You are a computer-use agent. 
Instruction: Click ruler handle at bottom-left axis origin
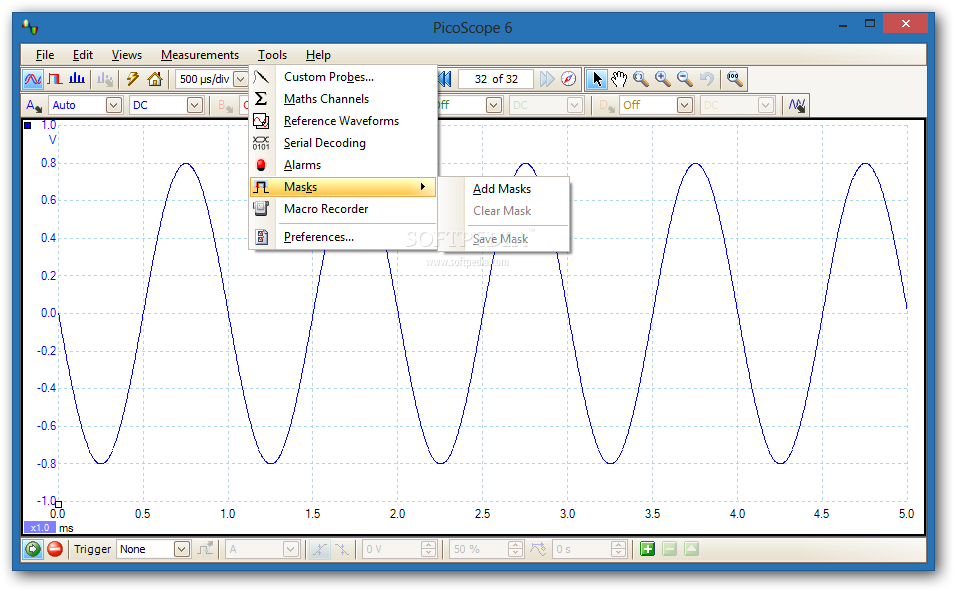(58, 504)
